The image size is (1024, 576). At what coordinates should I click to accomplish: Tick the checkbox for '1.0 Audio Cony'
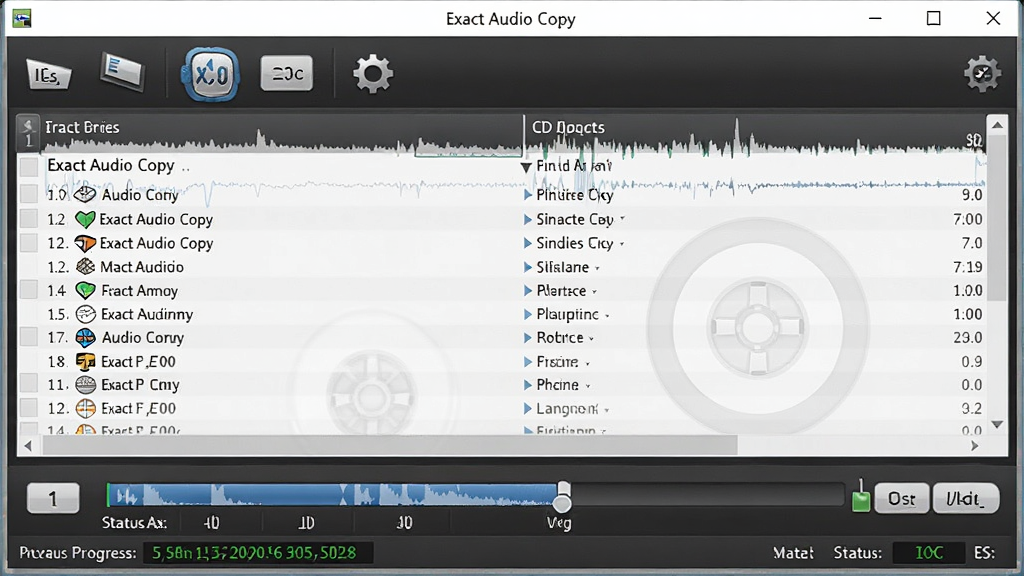29,194
